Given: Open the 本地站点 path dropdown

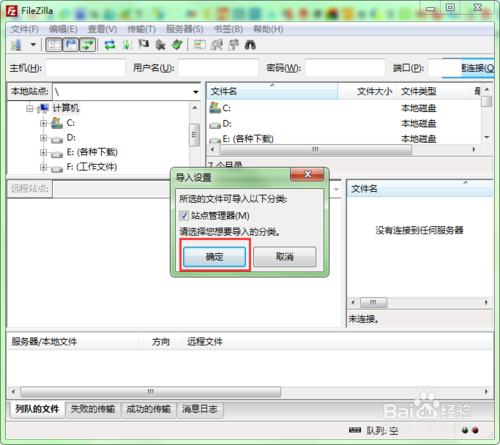Looking at the screenshot, I should [x=195, y=92].
